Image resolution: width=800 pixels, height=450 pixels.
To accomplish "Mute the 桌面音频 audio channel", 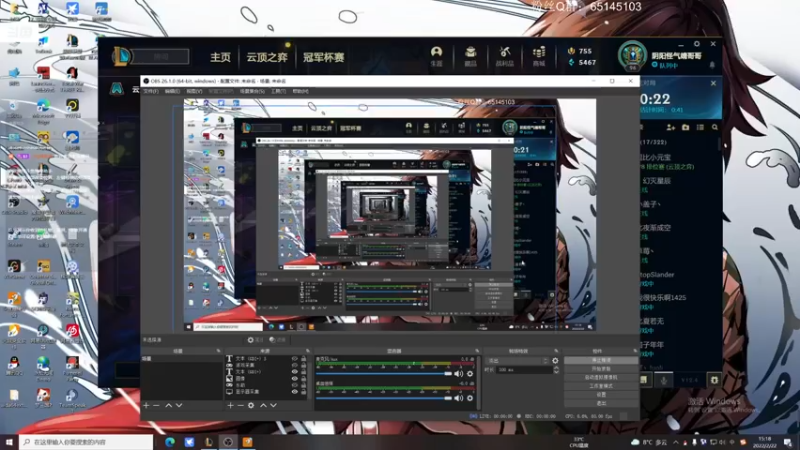I will pos(459,398).
